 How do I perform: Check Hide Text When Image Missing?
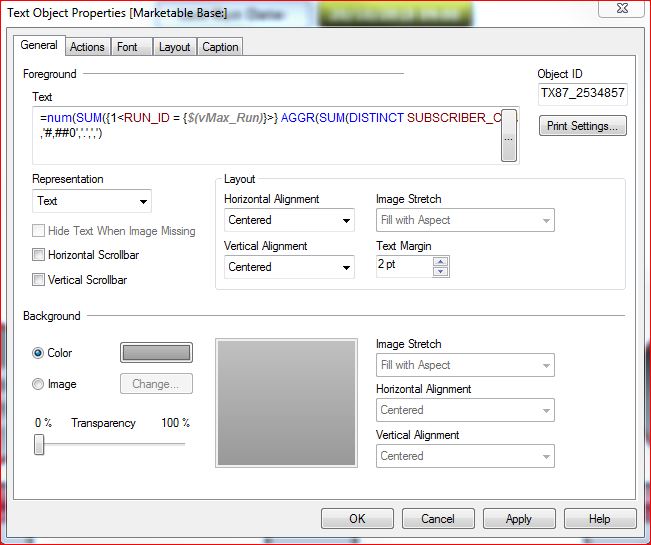pos(38,230)
